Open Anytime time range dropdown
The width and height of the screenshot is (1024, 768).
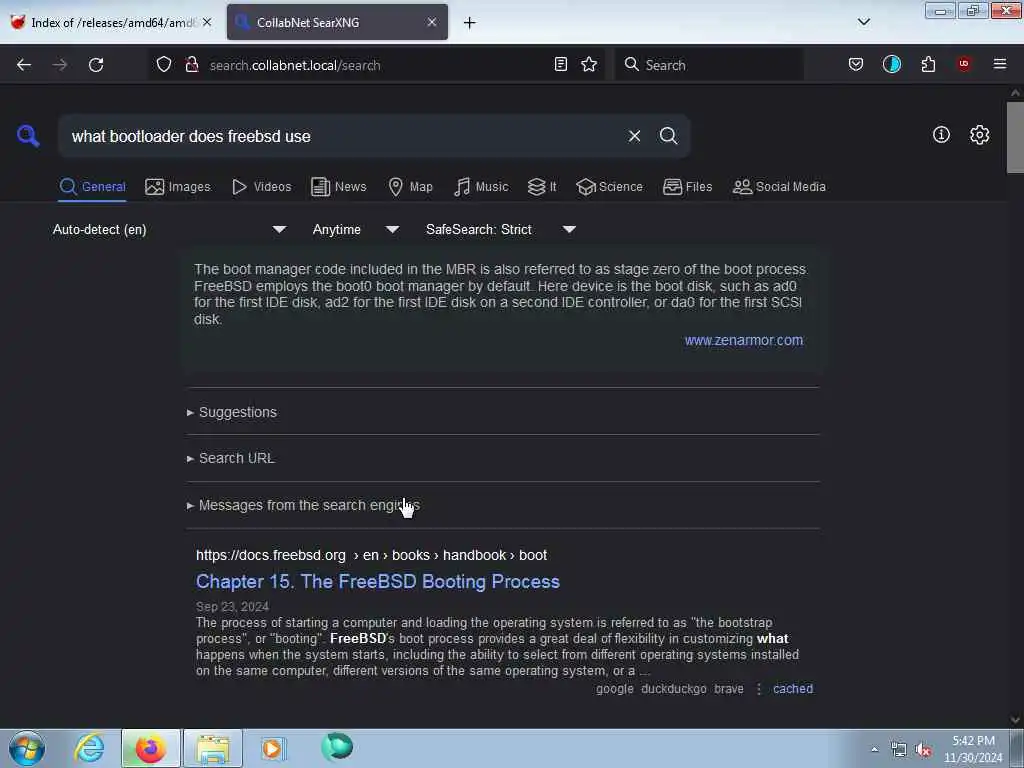pyautogui.click(x=355, y=229)
